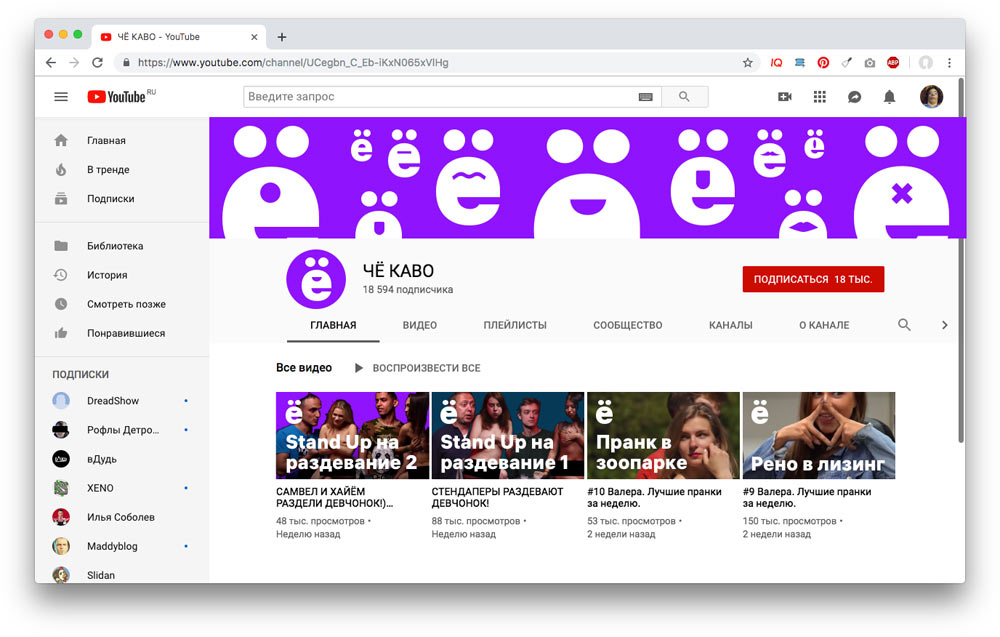
Task: Click the red ПОДПИСАТЬСЯ button
Action: pos(813,279)
